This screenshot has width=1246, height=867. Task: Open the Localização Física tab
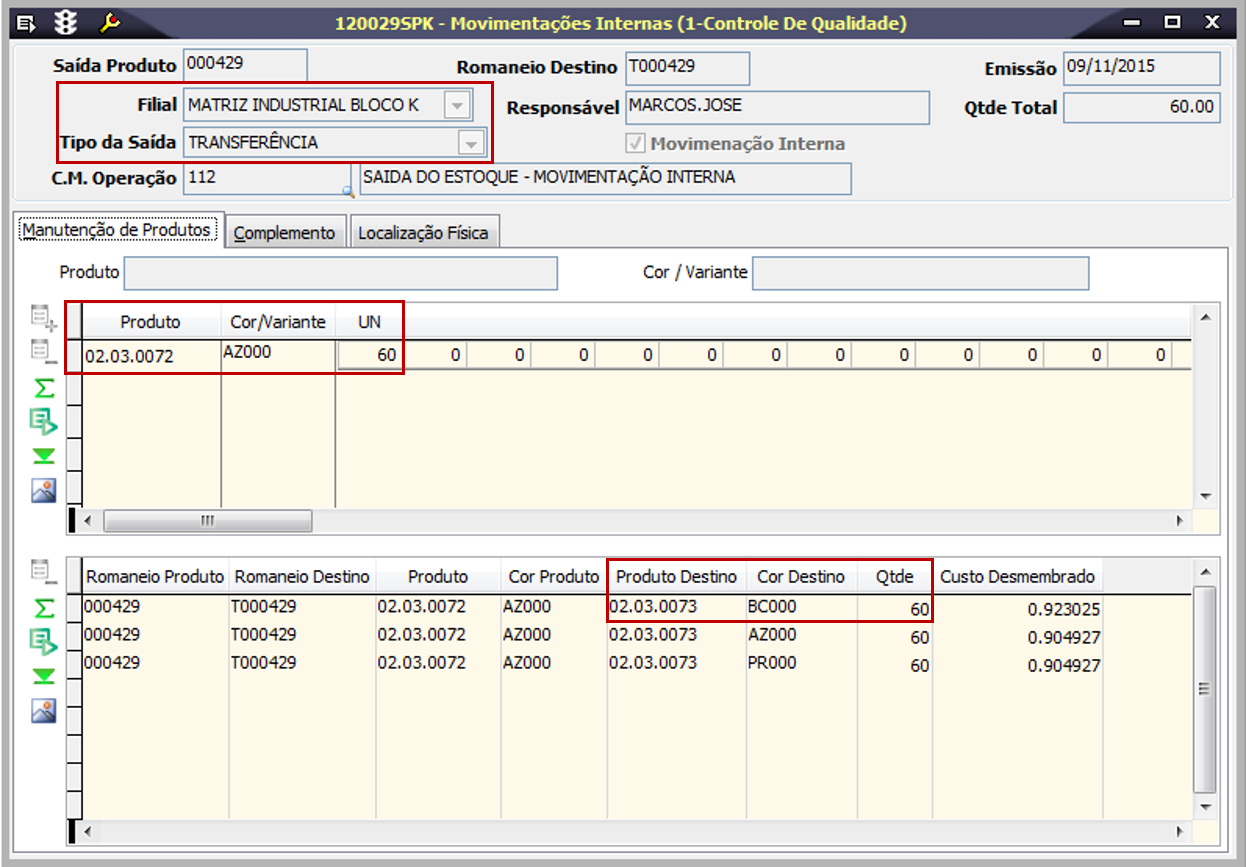click(423, 233)
